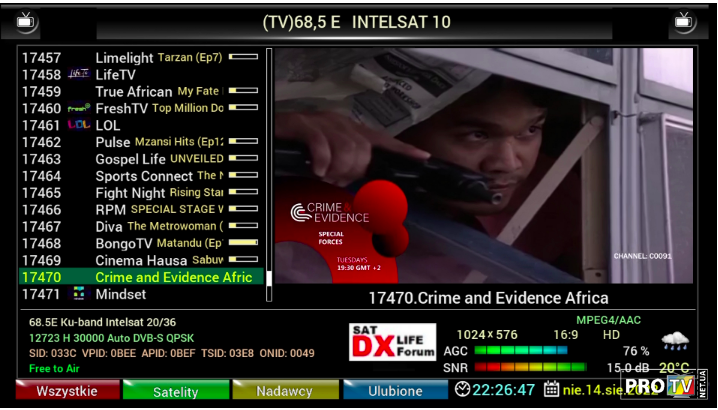Open the SAT DX Life Forum logo
Viewport: 718px width, 410px height.
click(393, 342)
